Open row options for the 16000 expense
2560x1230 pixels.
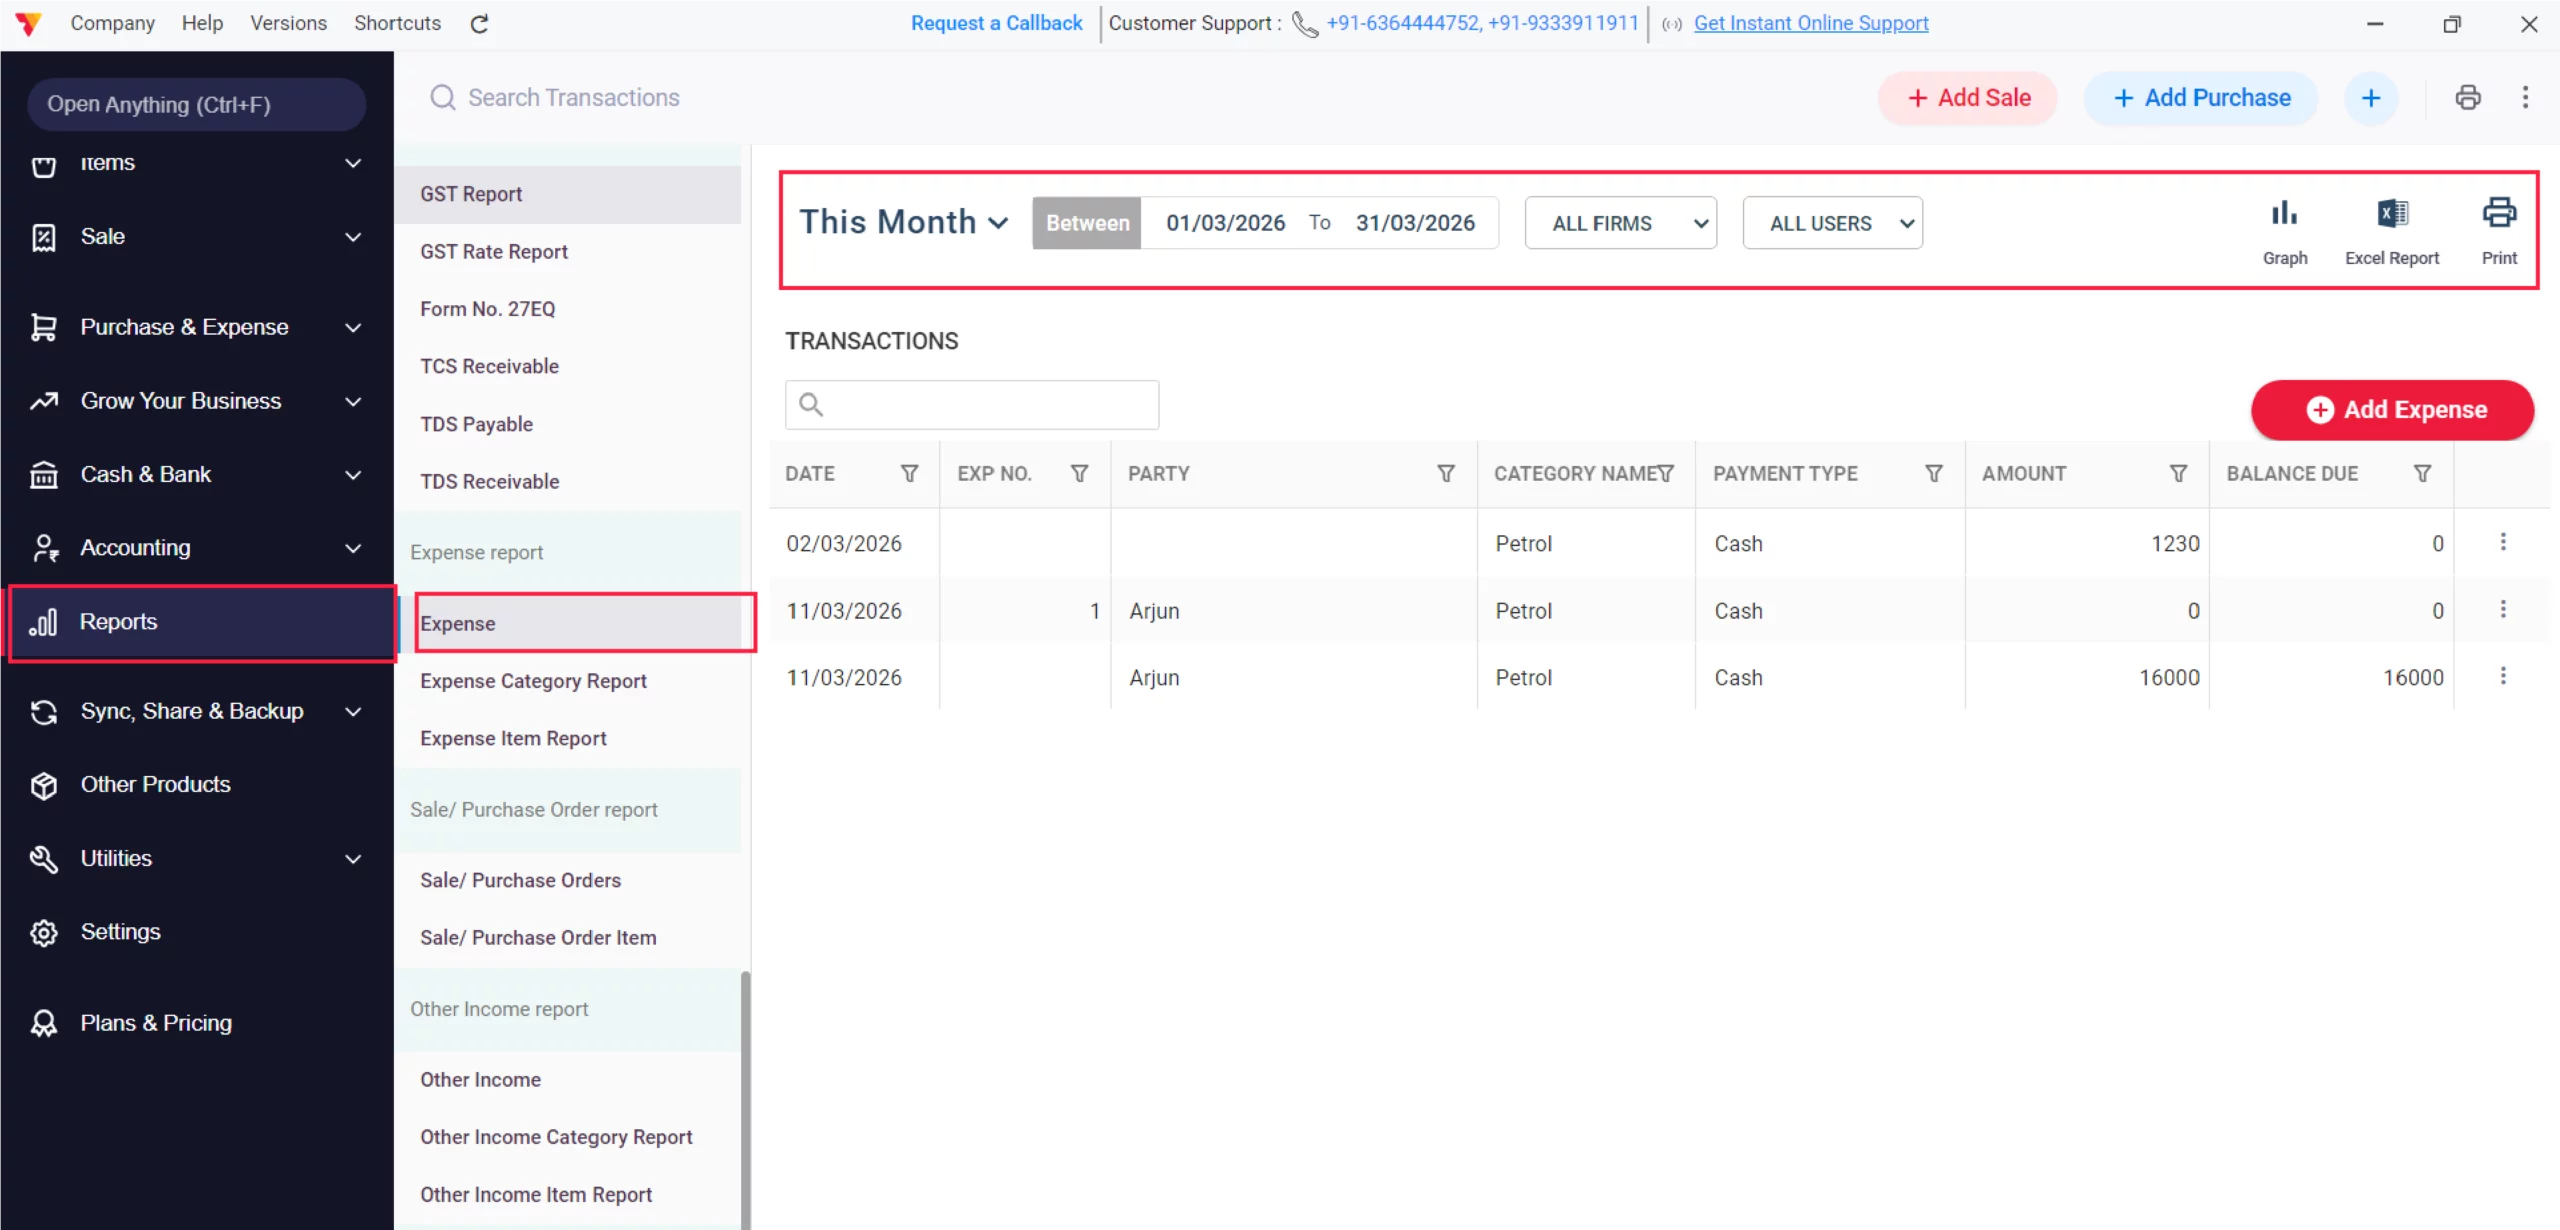pyautogui.click(x=2502, y=677)
